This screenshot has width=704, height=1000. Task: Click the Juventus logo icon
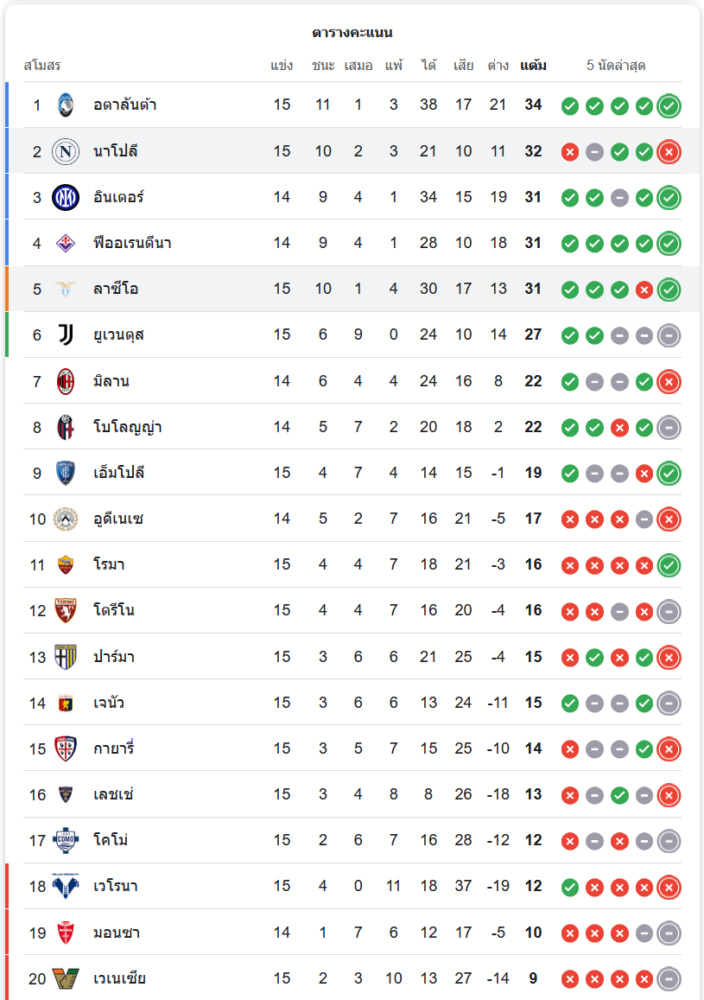(65, 335)
